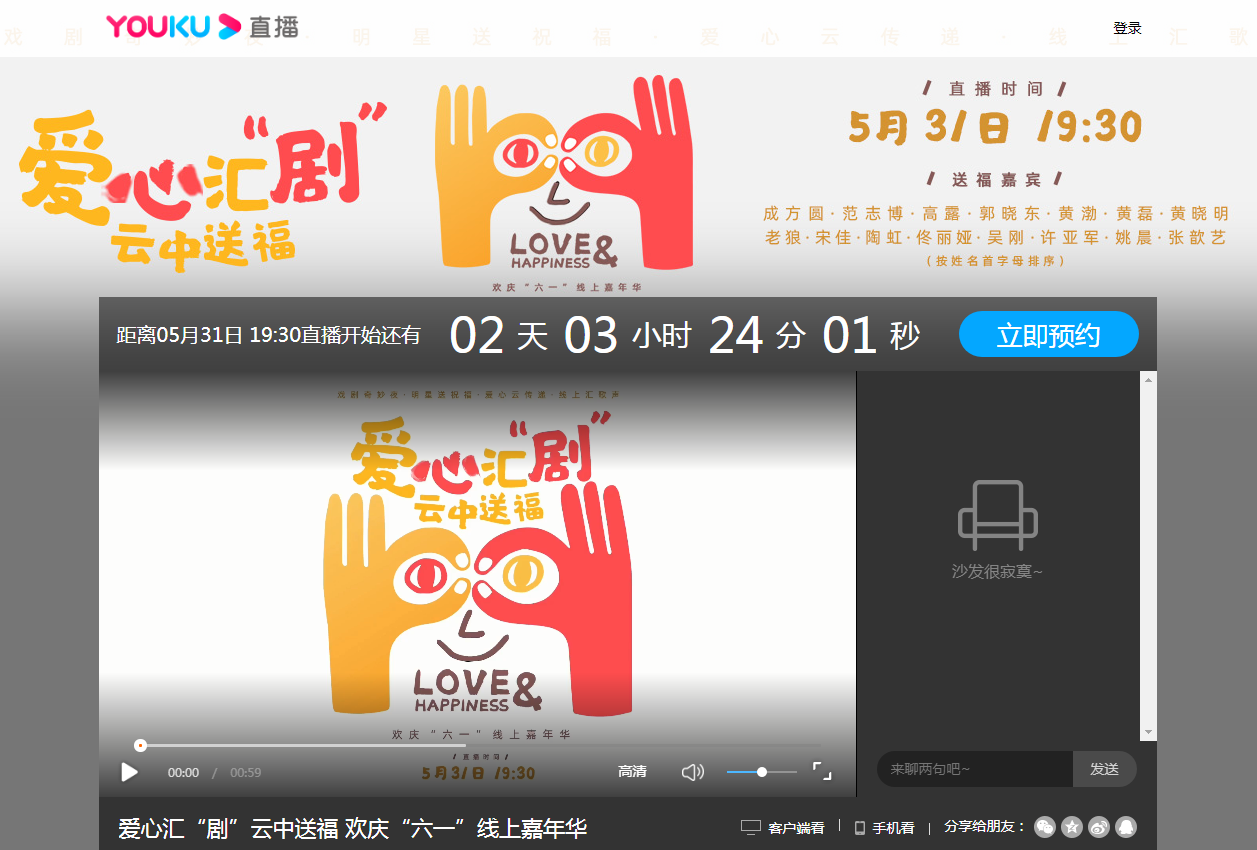Click the 爱心汇“剧”云中送福 video title below player

(x=352, y=828)
